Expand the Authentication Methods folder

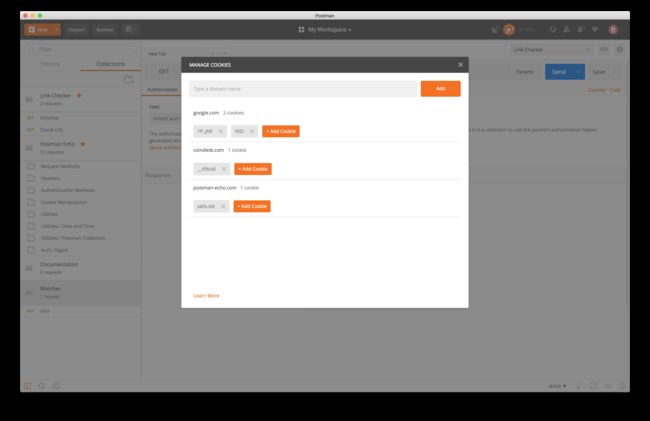[x=81, y=190]
